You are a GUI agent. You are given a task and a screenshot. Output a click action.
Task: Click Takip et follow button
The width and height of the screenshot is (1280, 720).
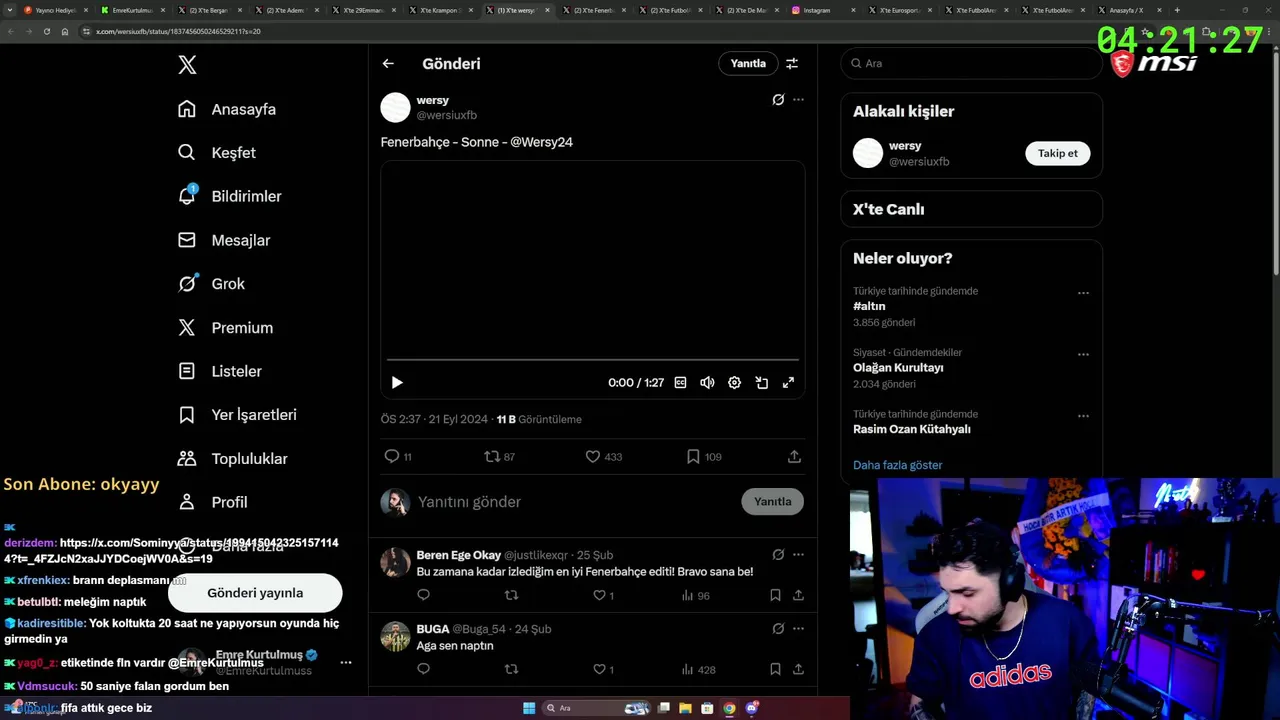[x=1057, y=153]
